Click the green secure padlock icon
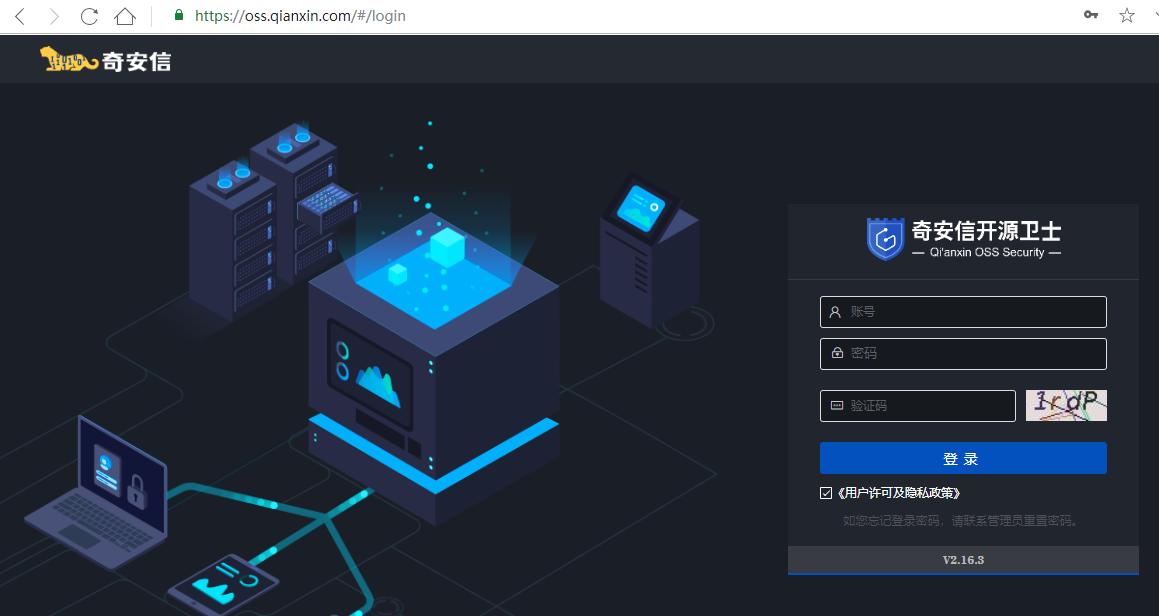 click(x=179, y=16)
